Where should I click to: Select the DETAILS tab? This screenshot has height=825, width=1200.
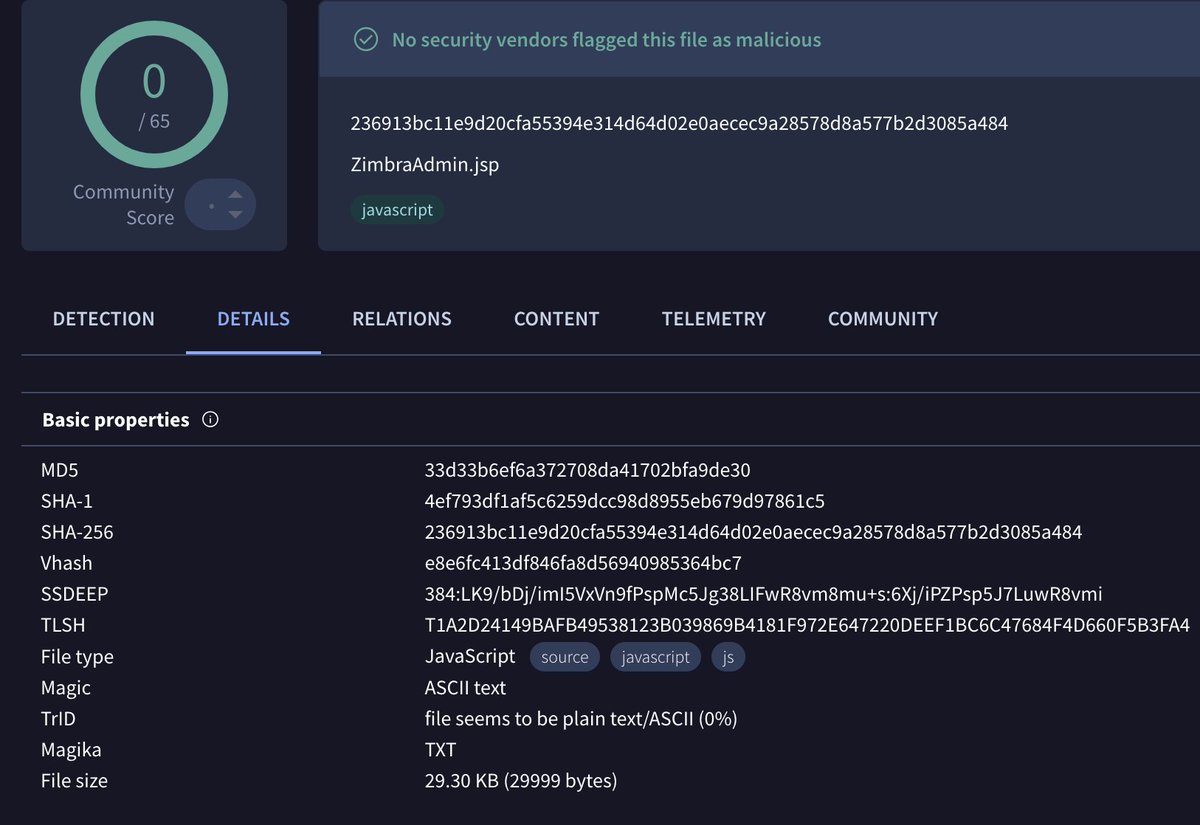point(253,319)
